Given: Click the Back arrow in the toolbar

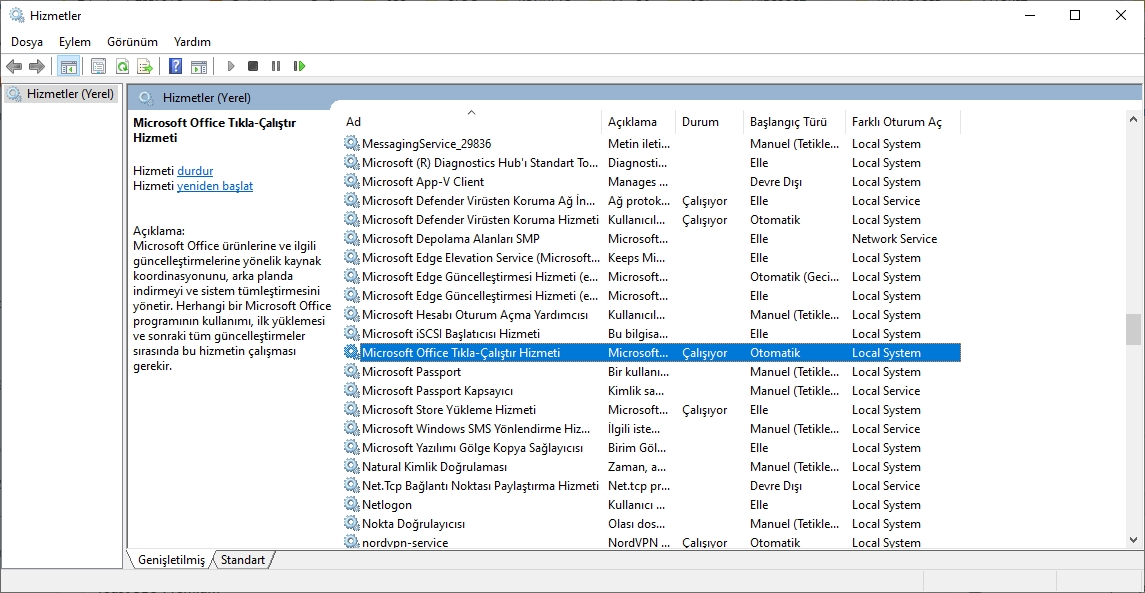Looking at the screenshot, I should (x=14, y=66).
